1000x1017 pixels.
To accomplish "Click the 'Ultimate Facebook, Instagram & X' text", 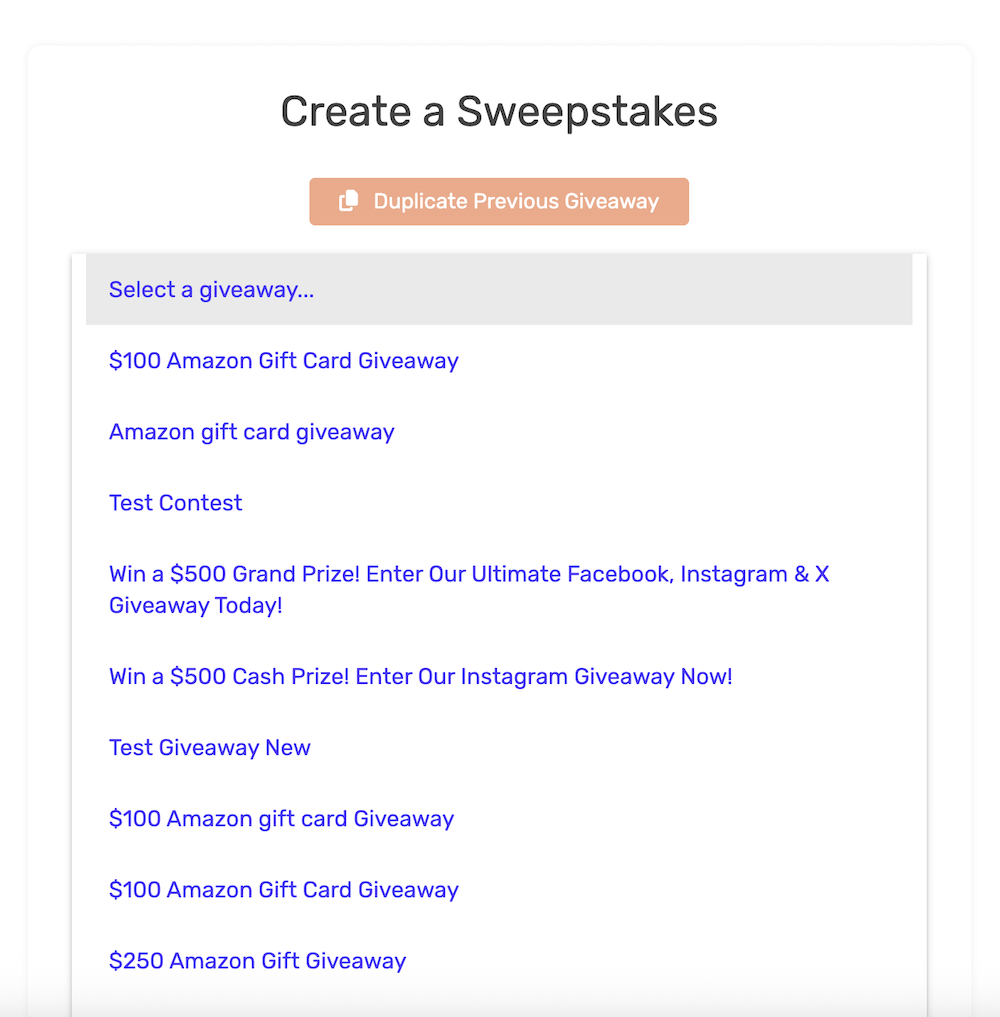I will point(650,575).
